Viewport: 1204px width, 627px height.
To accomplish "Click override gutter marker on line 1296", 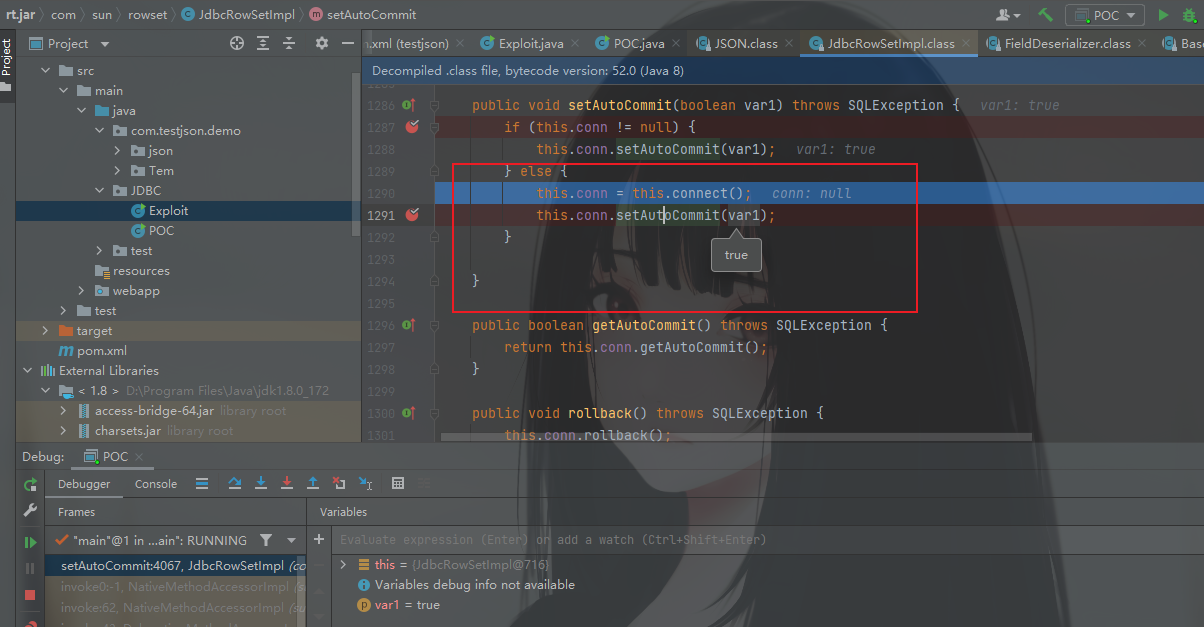I will pos(408,325).
